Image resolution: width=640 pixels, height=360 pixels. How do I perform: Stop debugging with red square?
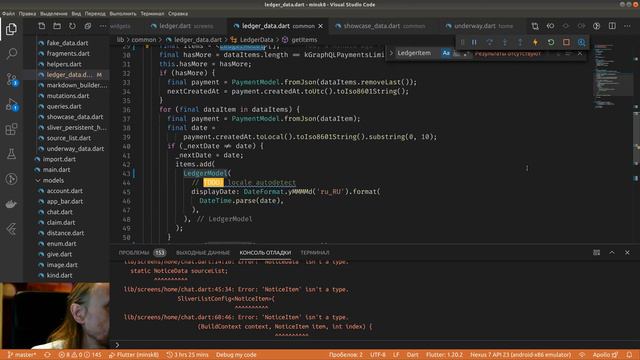click(566, 42)
